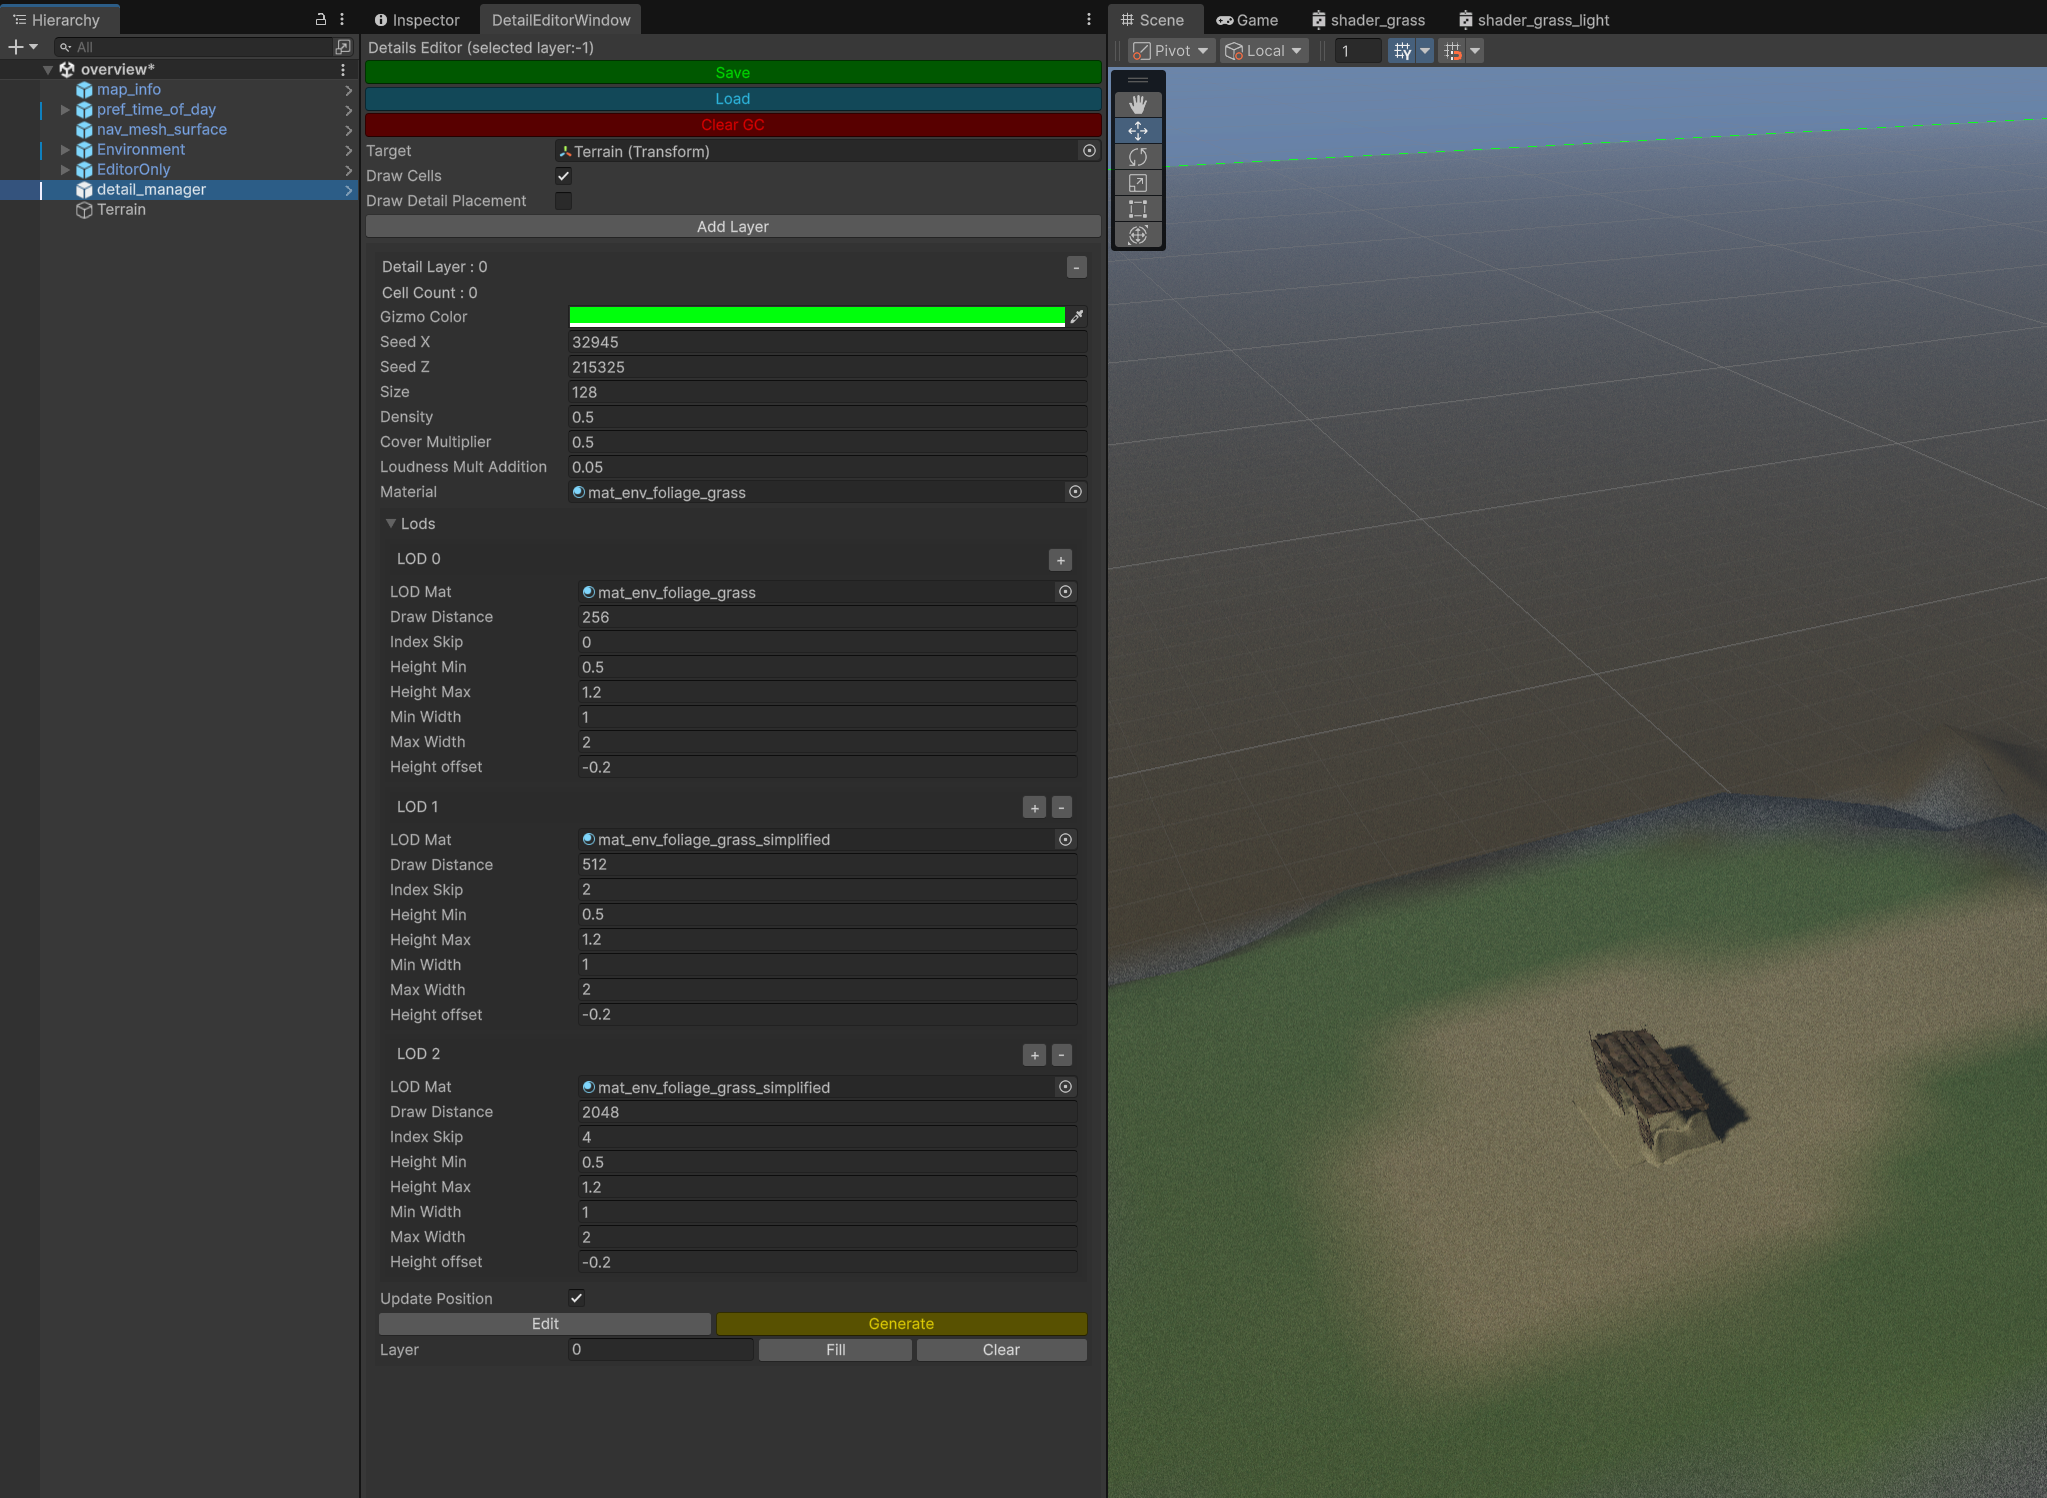Open object picker for Target field
Image resolution: width=2047 pixels, height=1498 pixels.
(1089, 151)
